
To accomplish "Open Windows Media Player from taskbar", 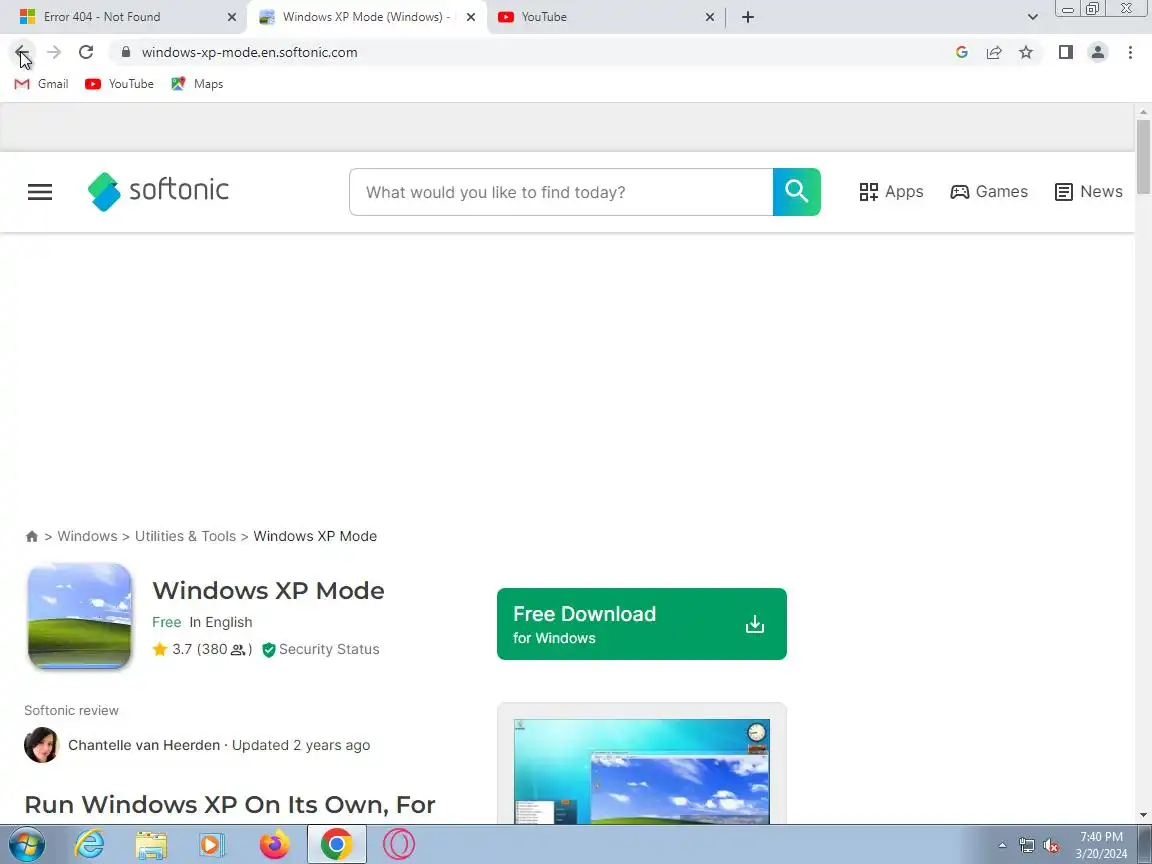I will [x=212, y=845].
